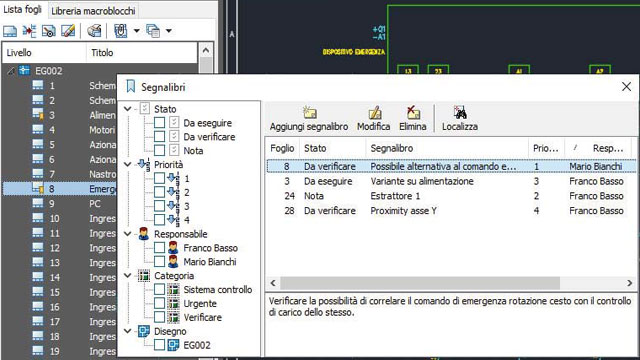Click the Localizza binoculars icon
640x360 pixels.
(460, 112)
